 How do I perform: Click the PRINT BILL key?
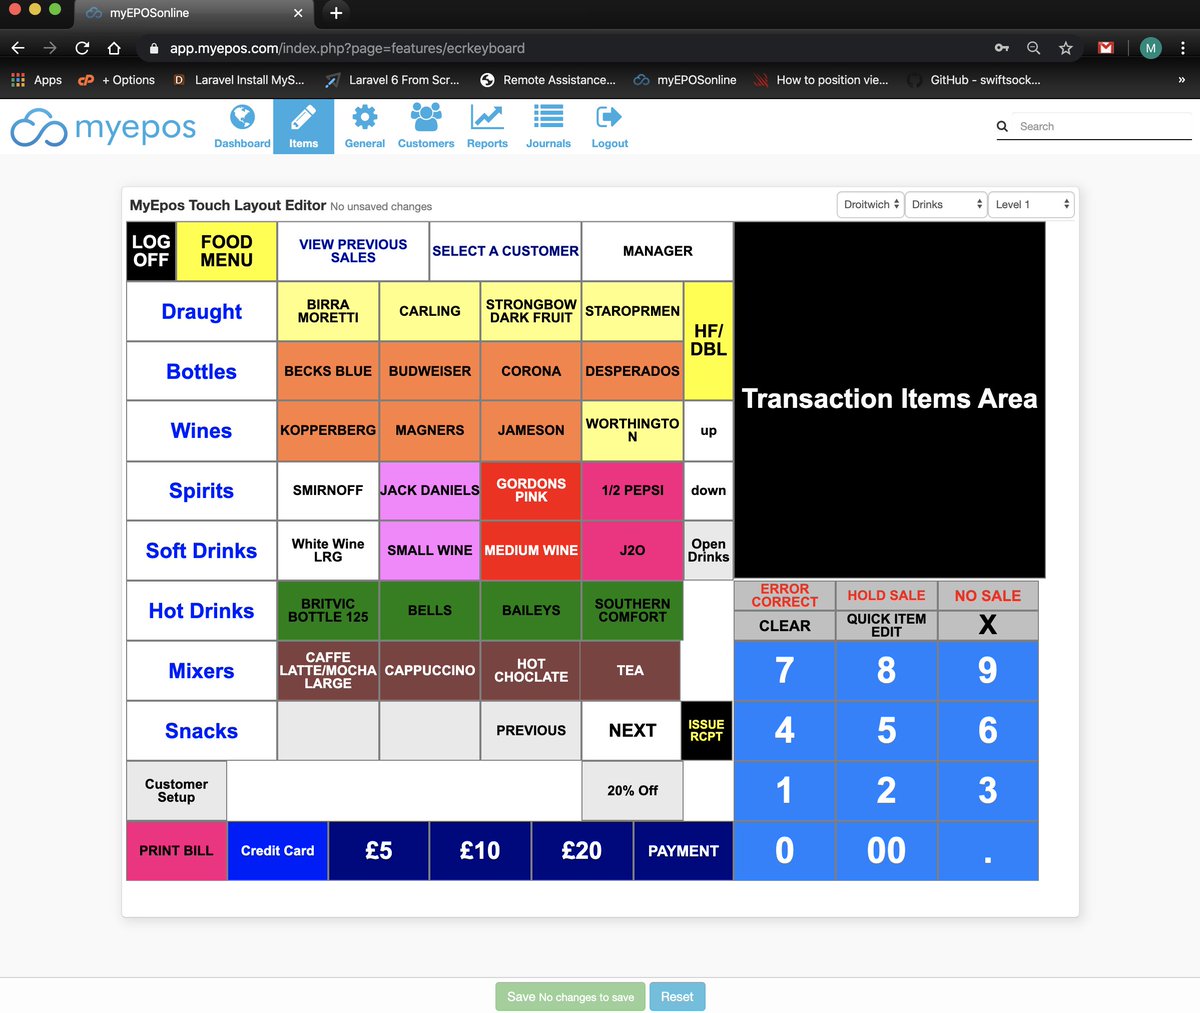[x=176, y=851]
